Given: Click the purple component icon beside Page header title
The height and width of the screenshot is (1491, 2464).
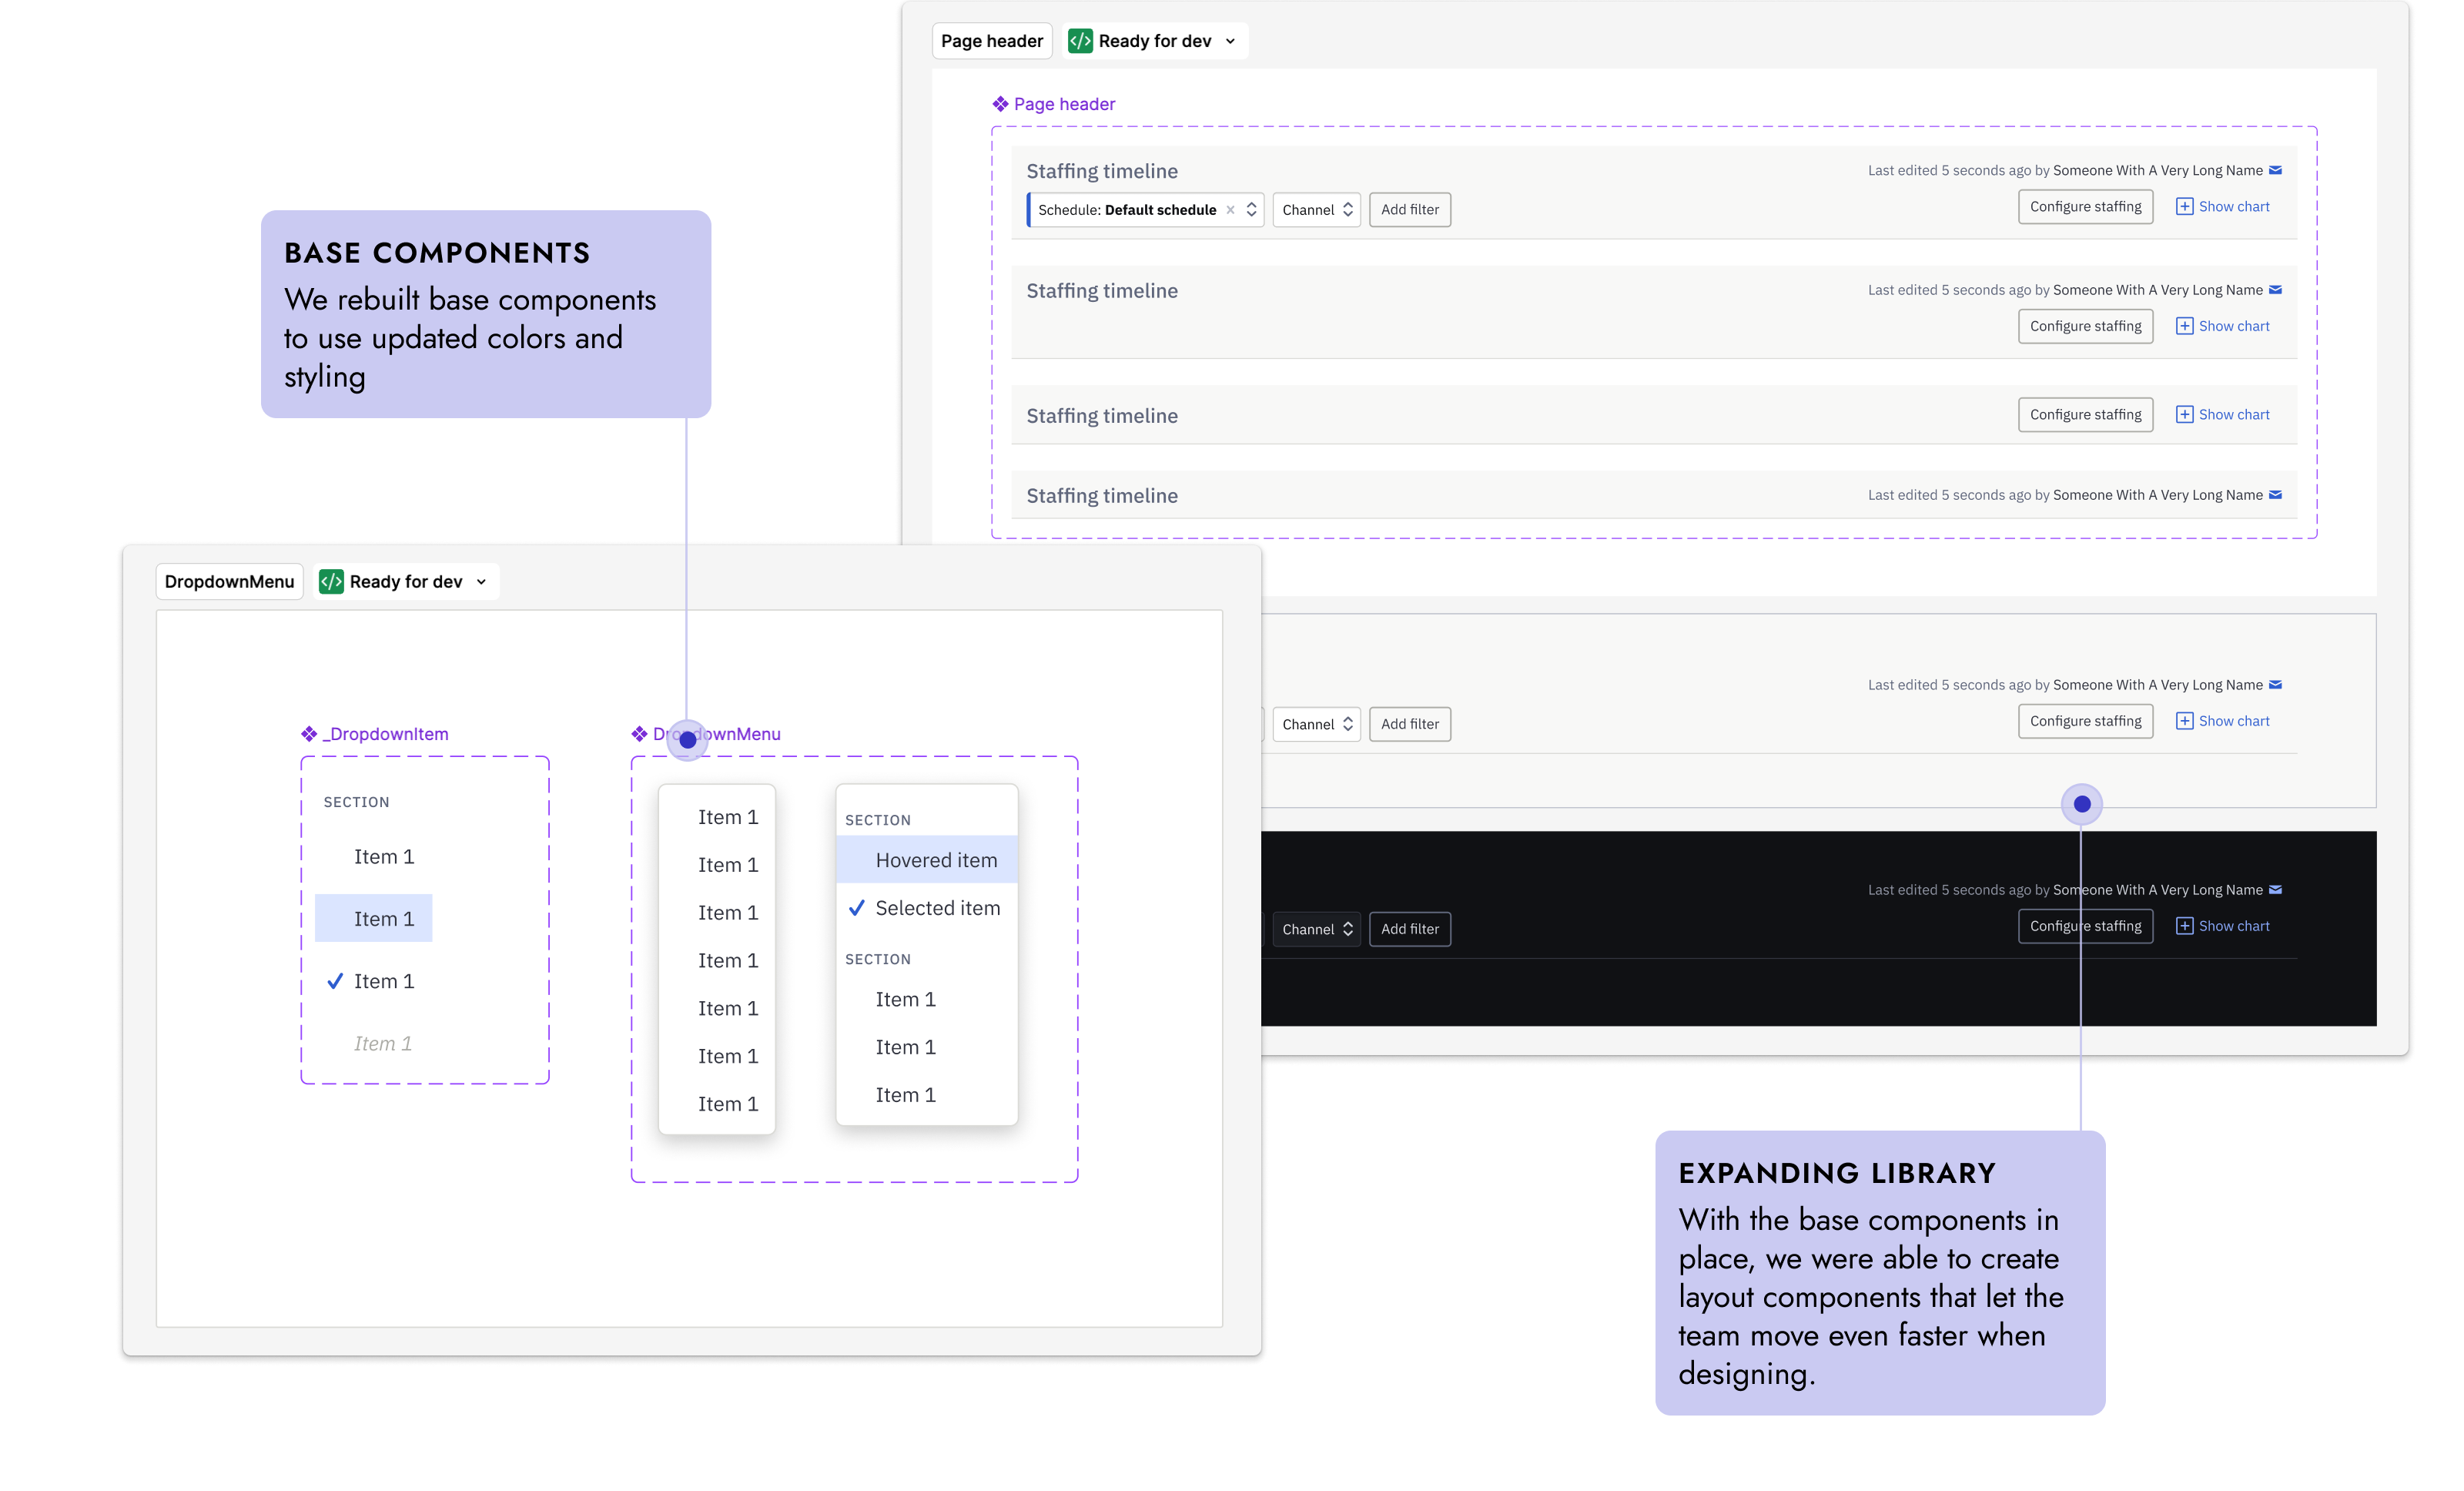Looking at the screenshot, I should click(x=1000, y=104).
